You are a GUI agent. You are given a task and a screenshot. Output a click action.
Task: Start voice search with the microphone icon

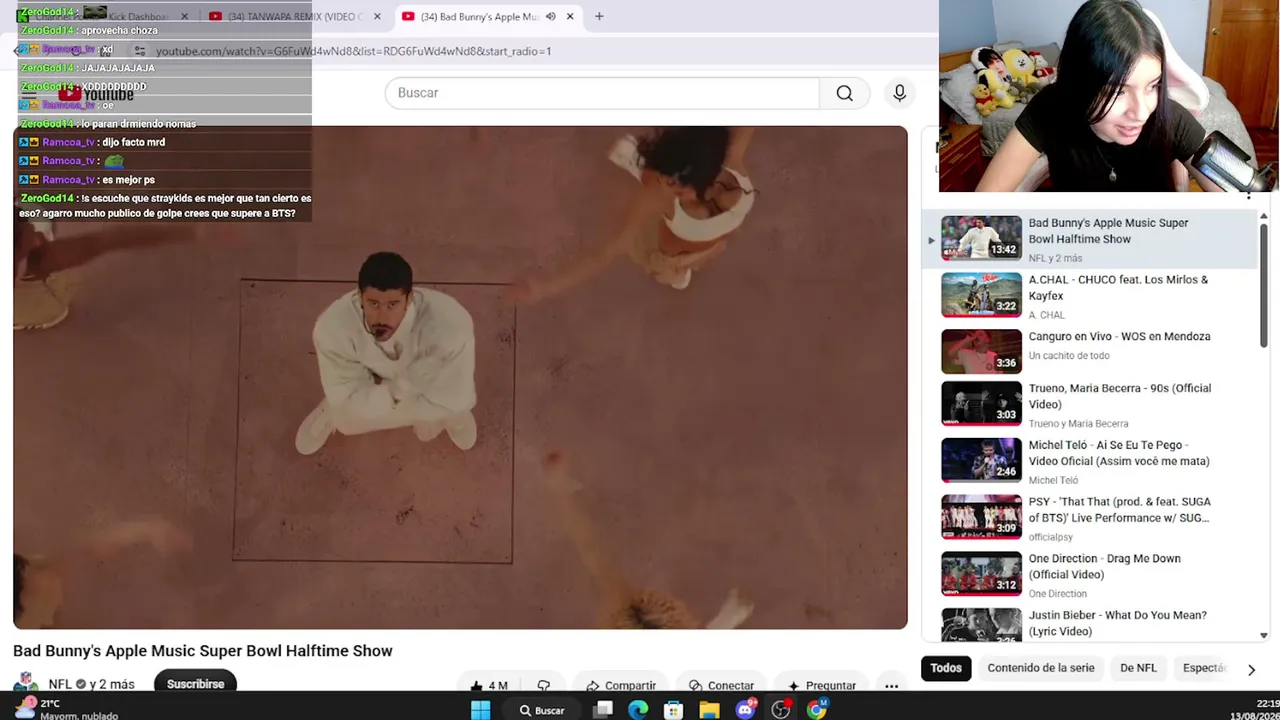pyautogui.click(x=899, y=93)
